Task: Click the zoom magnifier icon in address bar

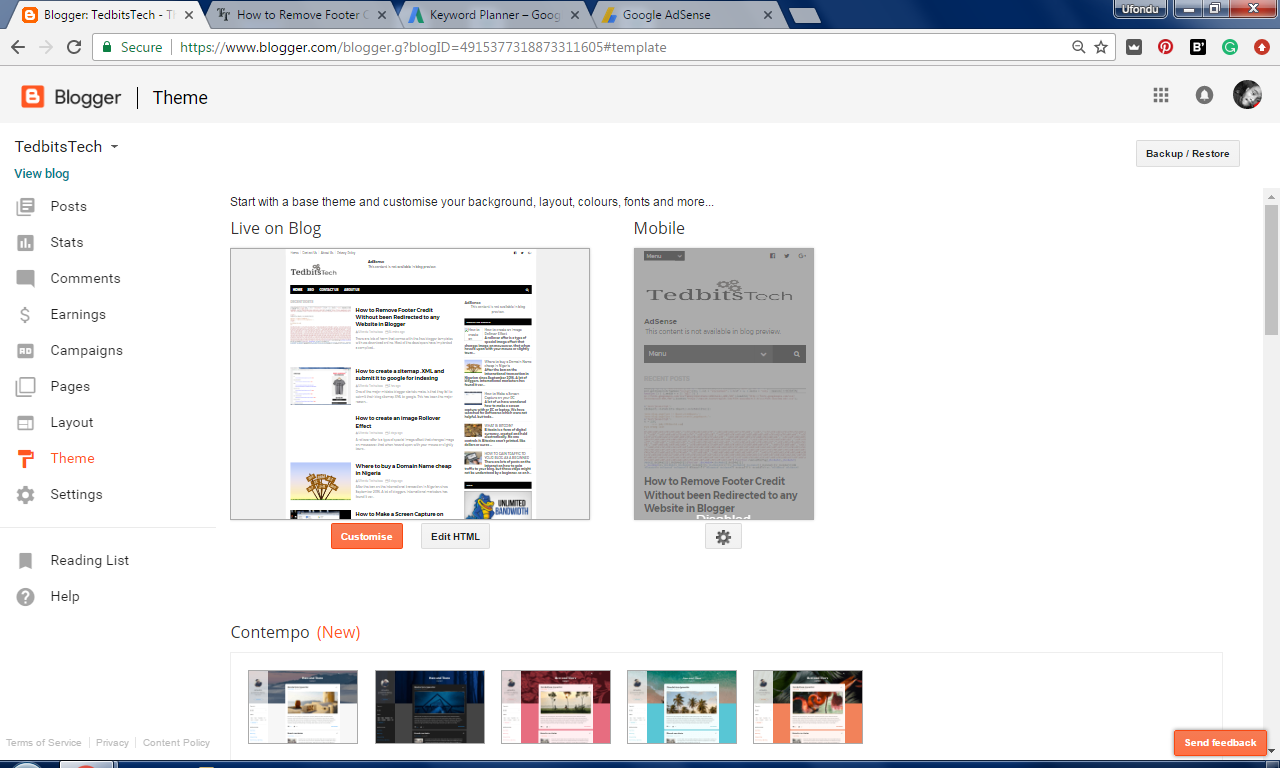Action: coord(1078,47)
